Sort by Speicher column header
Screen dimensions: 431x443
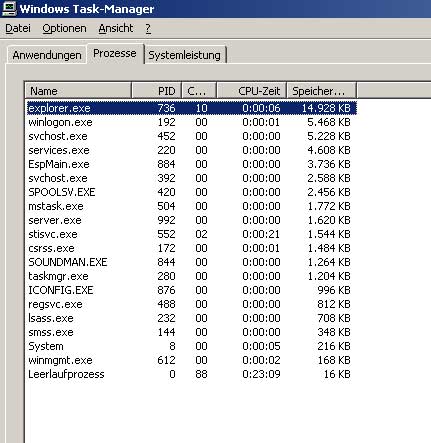point(322,91)
